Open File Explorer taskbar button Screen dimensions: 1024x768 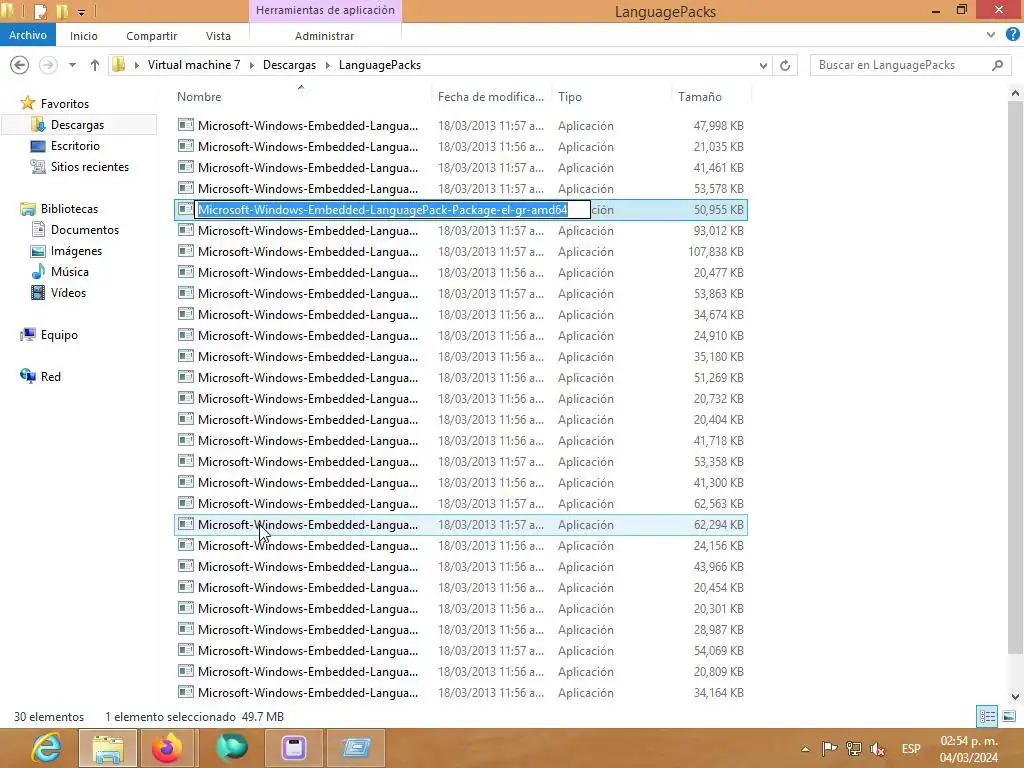click(108, 748)
